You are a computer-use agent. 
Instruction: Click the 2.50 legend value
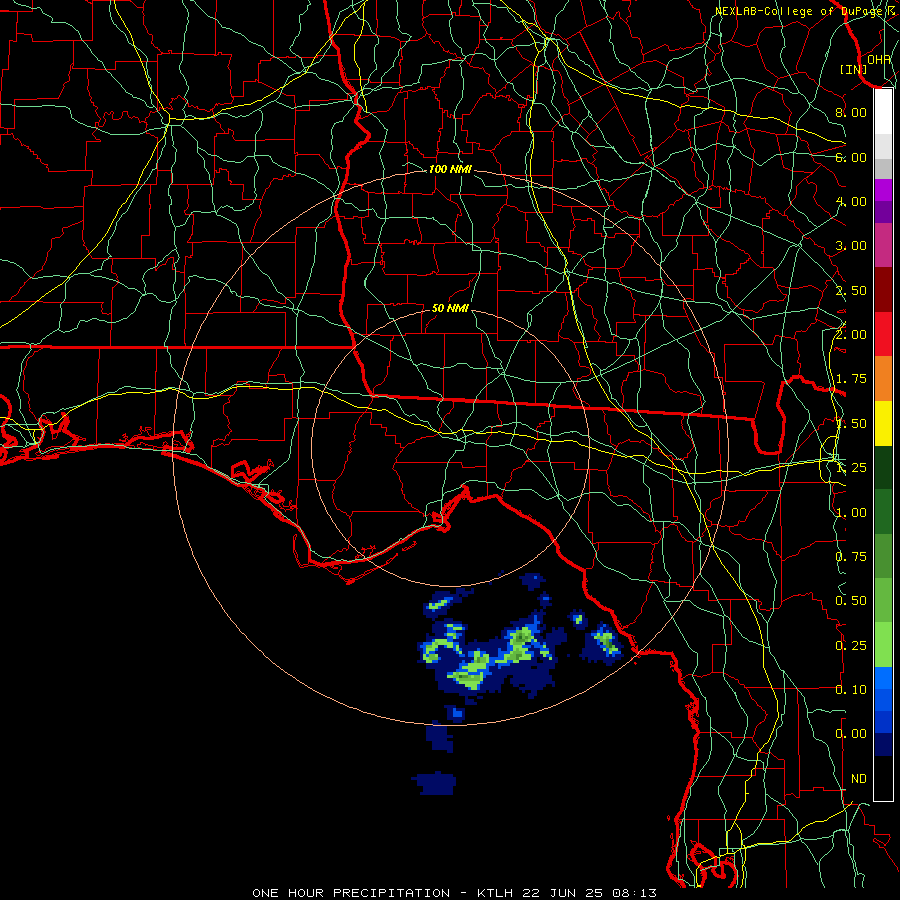pyautogui.click(x=851, y=290)
